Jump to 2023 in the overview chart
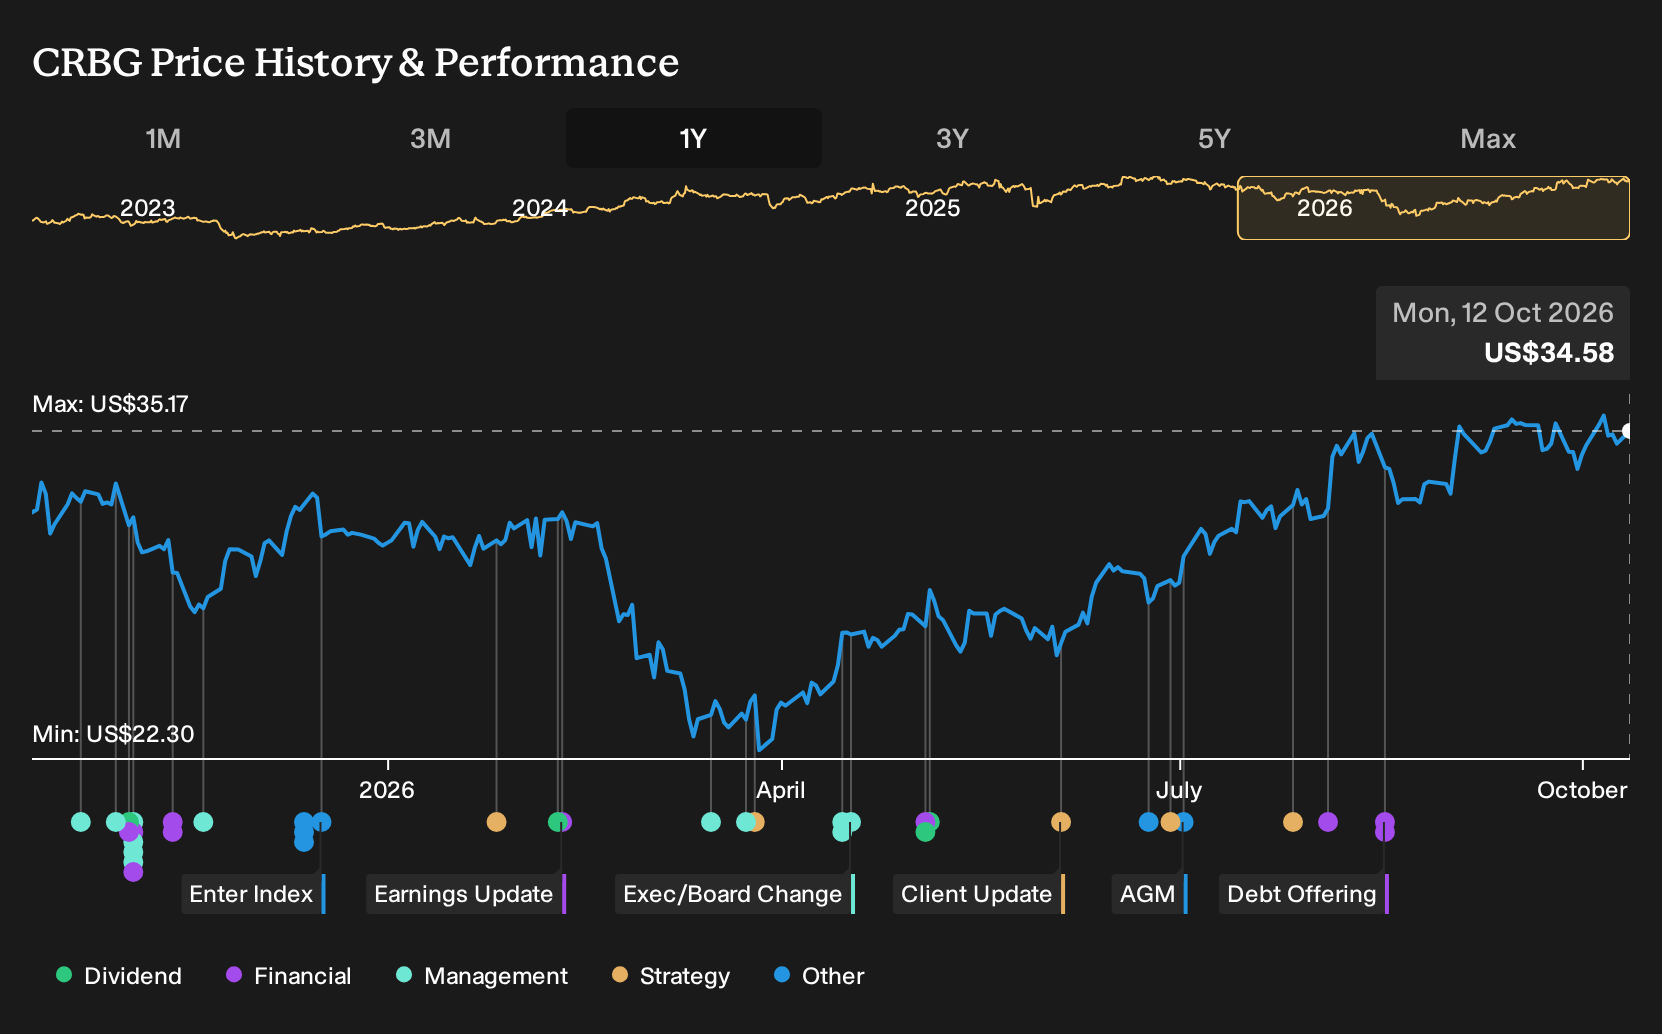The height and width of the screenshot is (1034, 1662). [x=148, y=208]
